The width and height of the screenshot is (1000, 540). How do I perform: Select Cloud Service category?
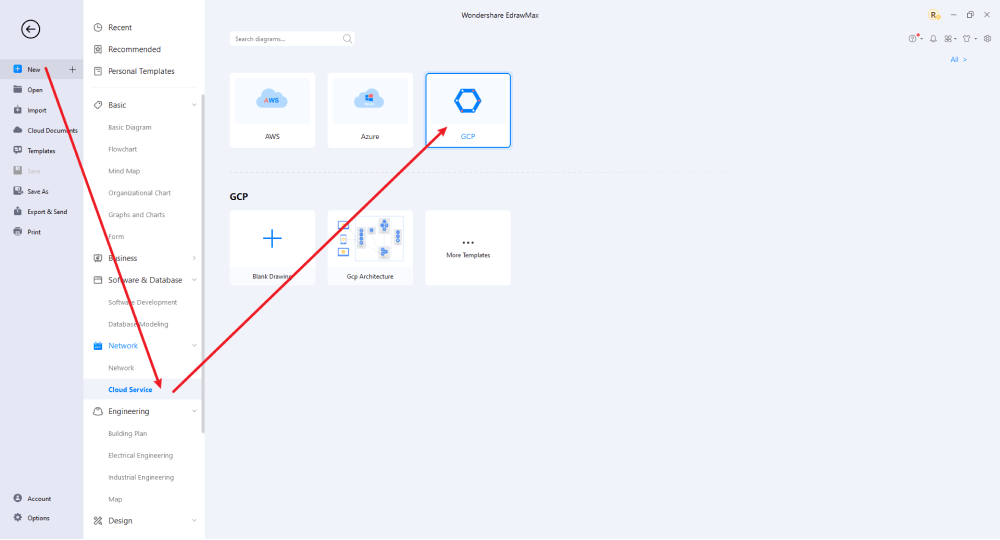click(130, 390)
